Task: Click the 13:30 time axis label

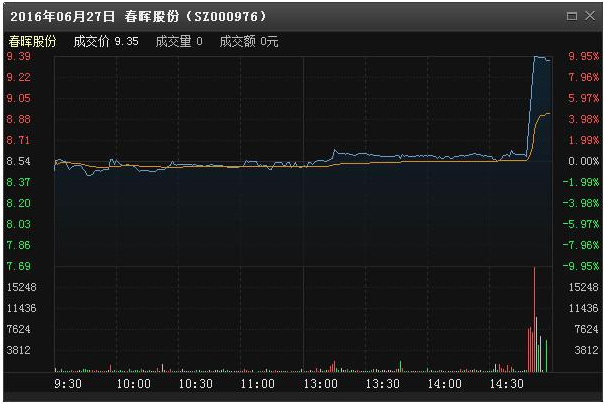Action: click(383, 384)
